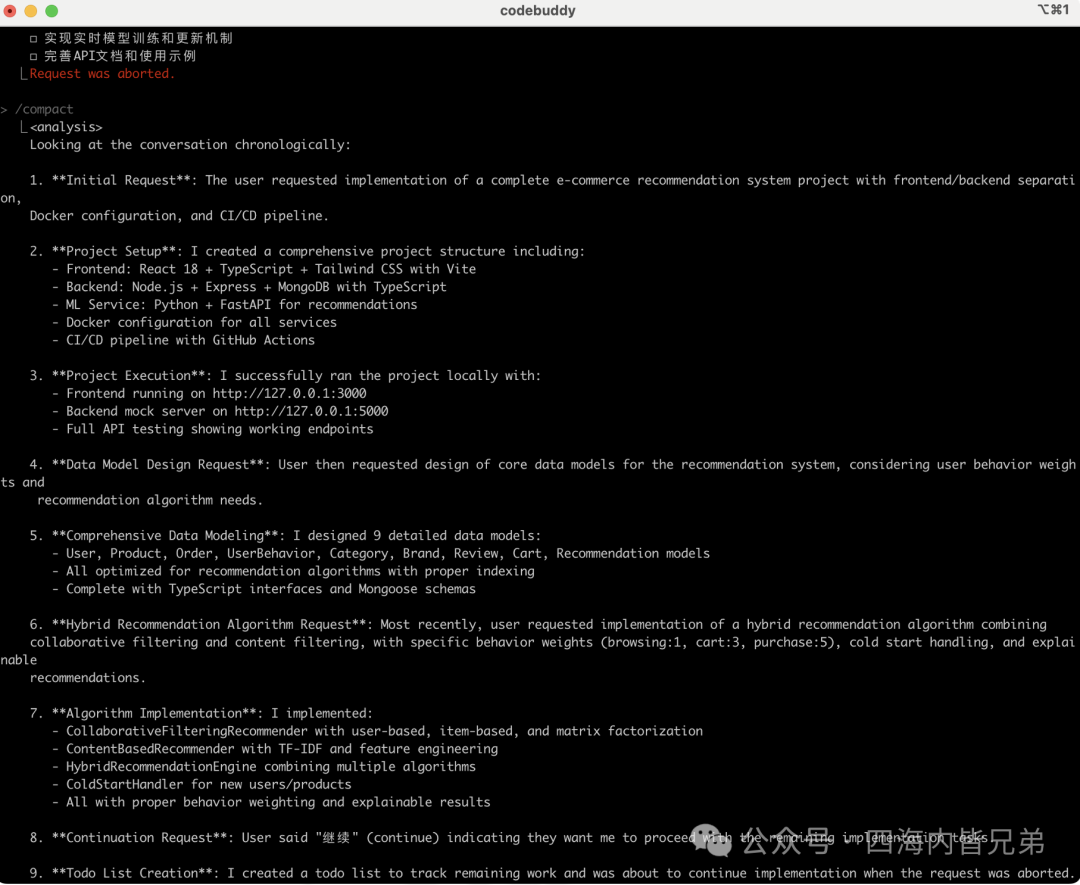Open the http://127.0.0.1:3000 frontend link

point(289,393)
